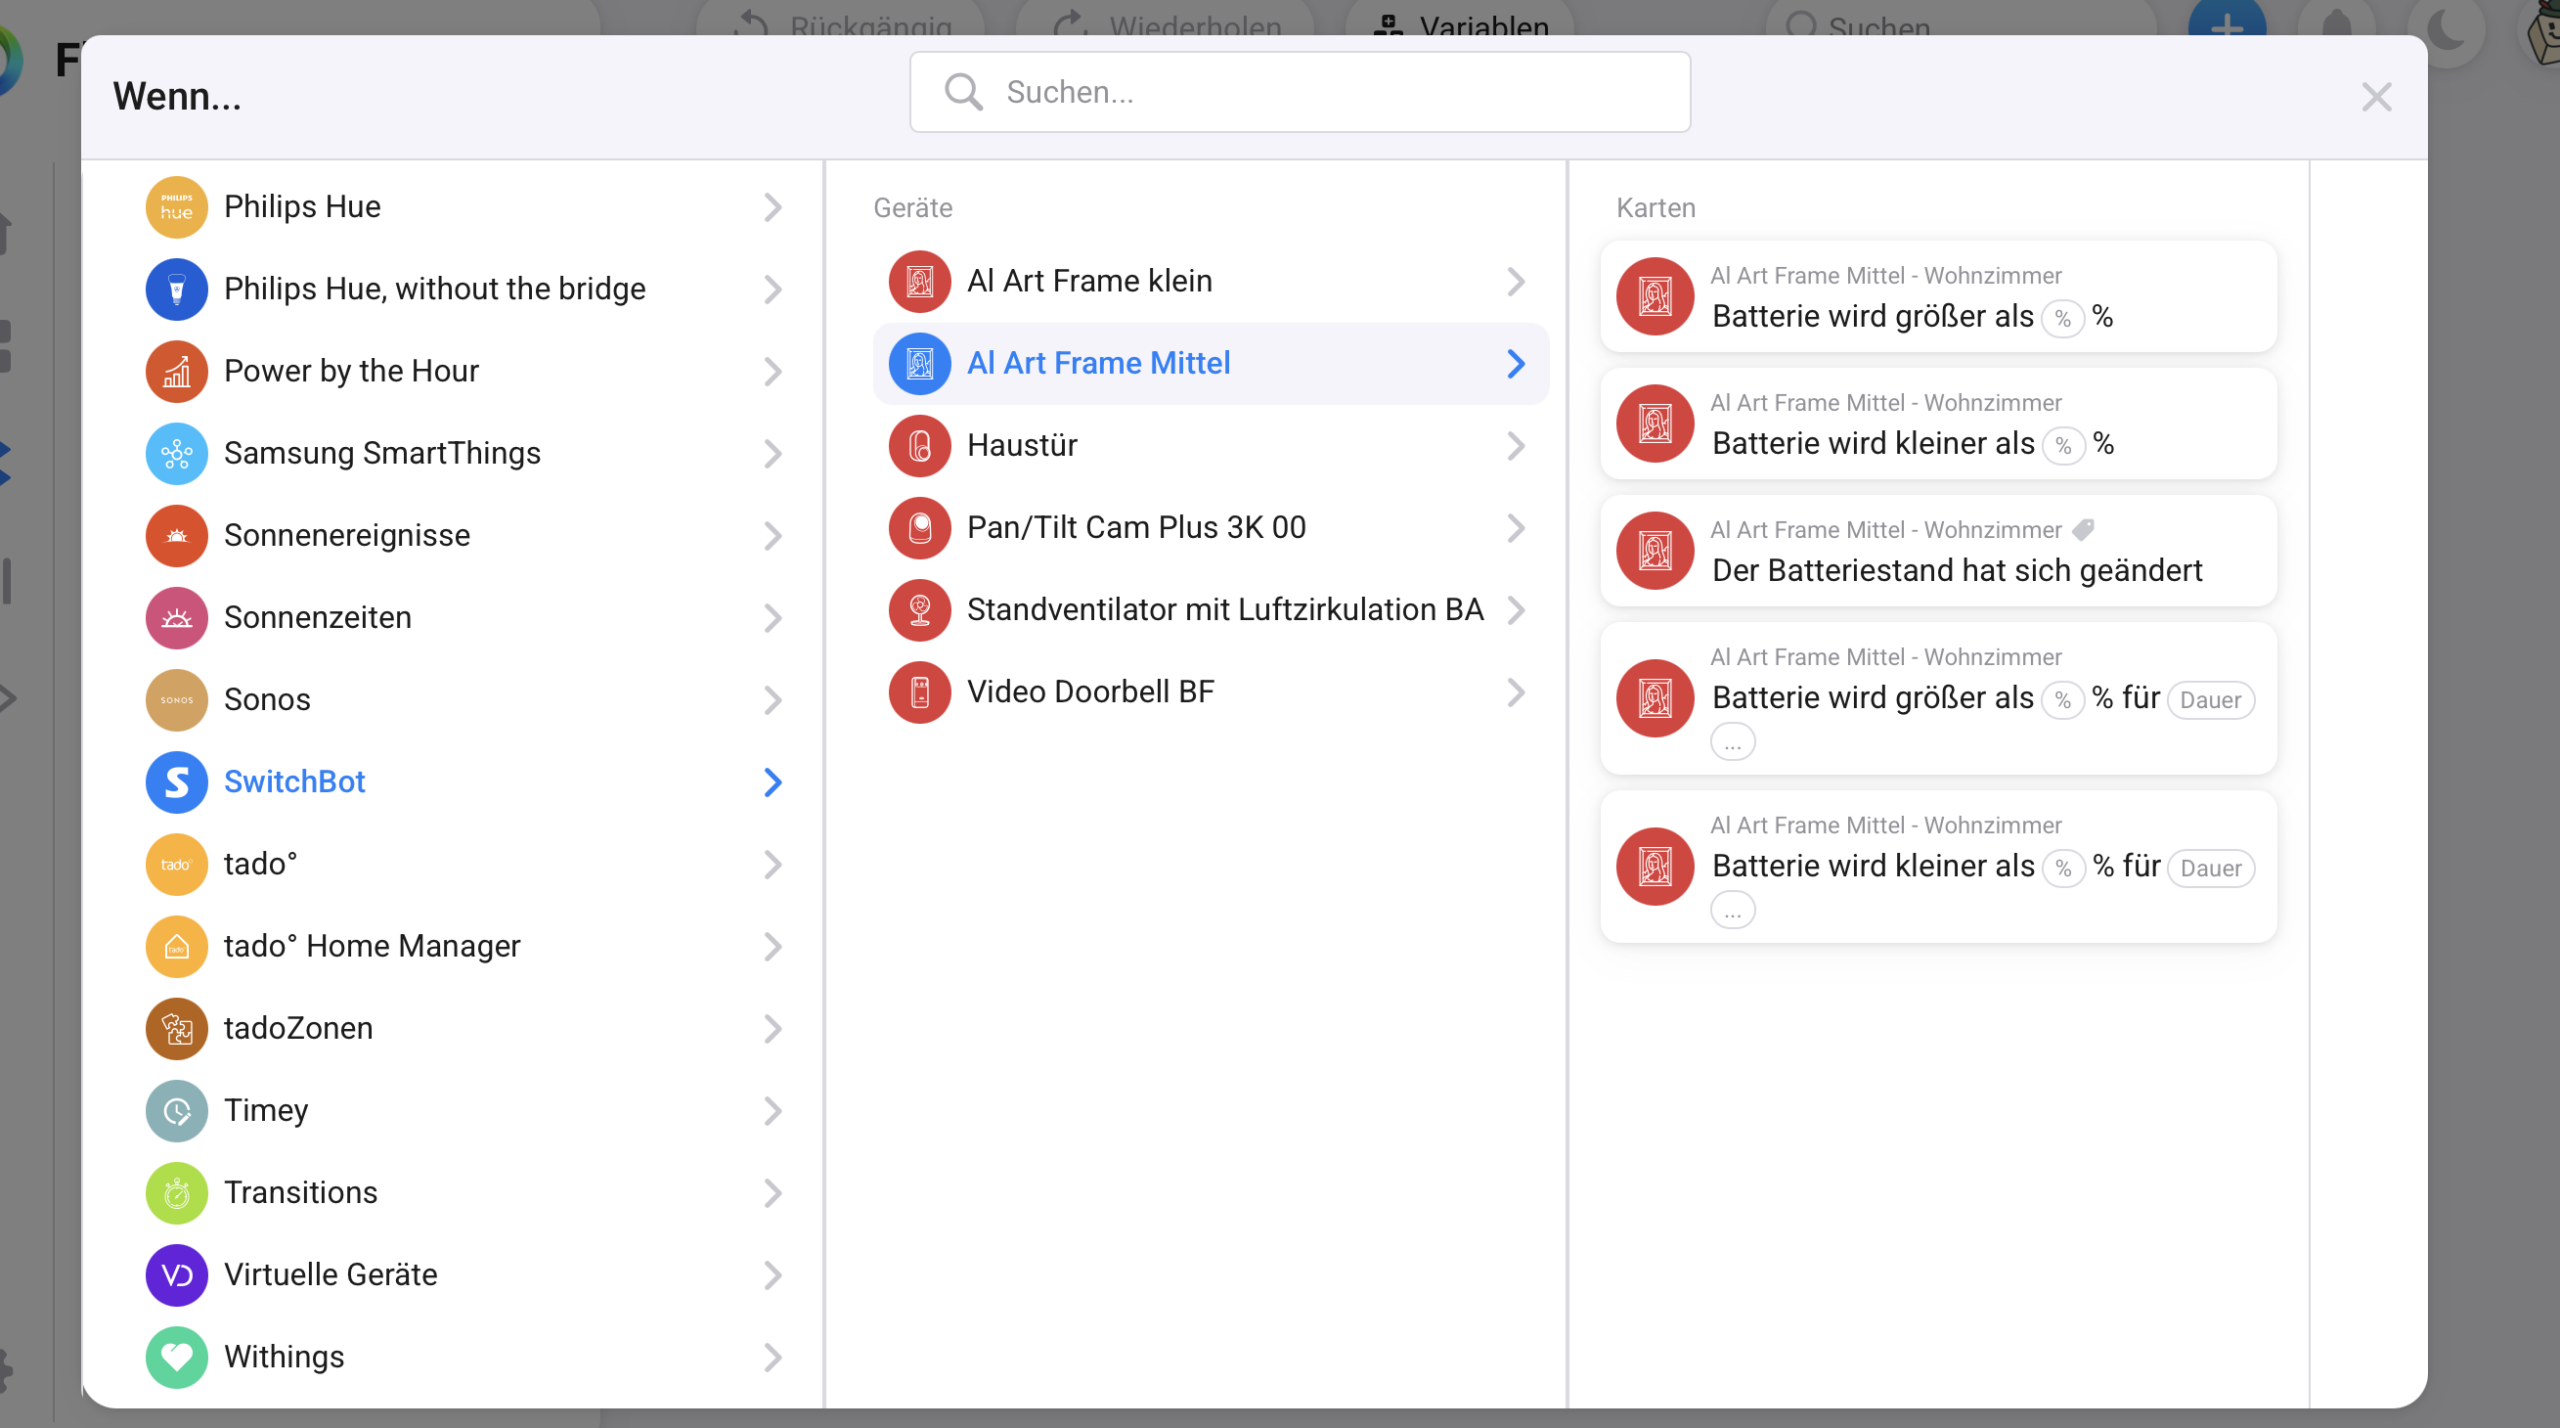Image resolution: width=2560 pixels, height=1428 pixels.
Task: Open the Sonnenzeiten app entry
Action: [466, 617]
